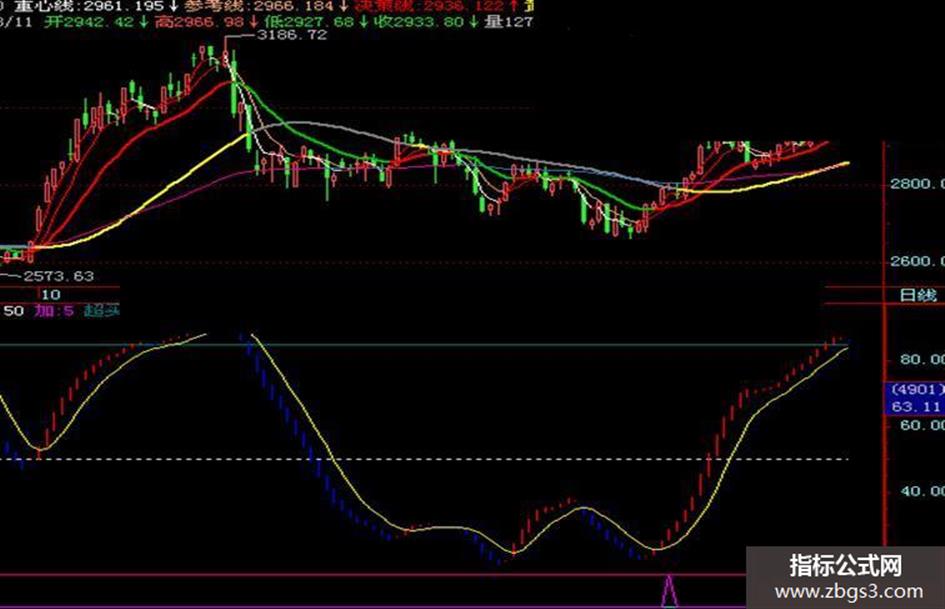The height and width of the screenshot is (609, 945).
Task: Click the low price label 2573.63
Action: click(58, 276)
